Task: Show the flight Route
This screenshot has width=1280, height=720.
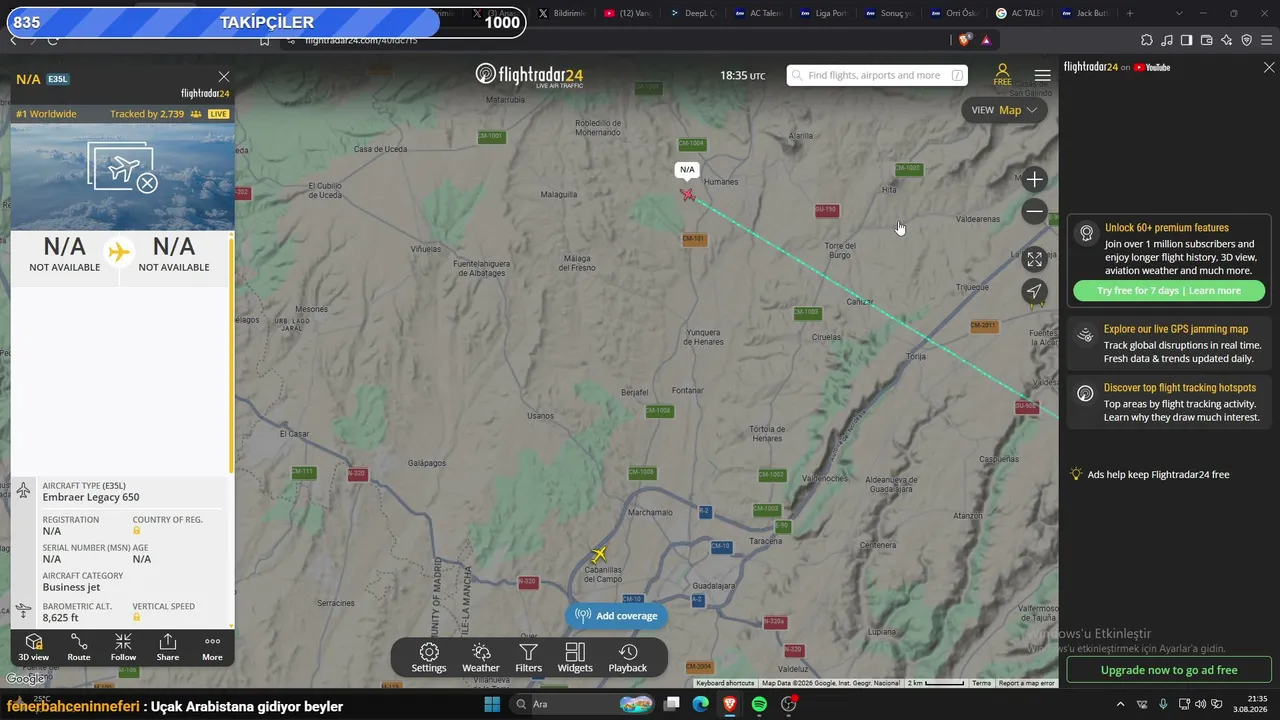Action: click(x=79, y=647)
